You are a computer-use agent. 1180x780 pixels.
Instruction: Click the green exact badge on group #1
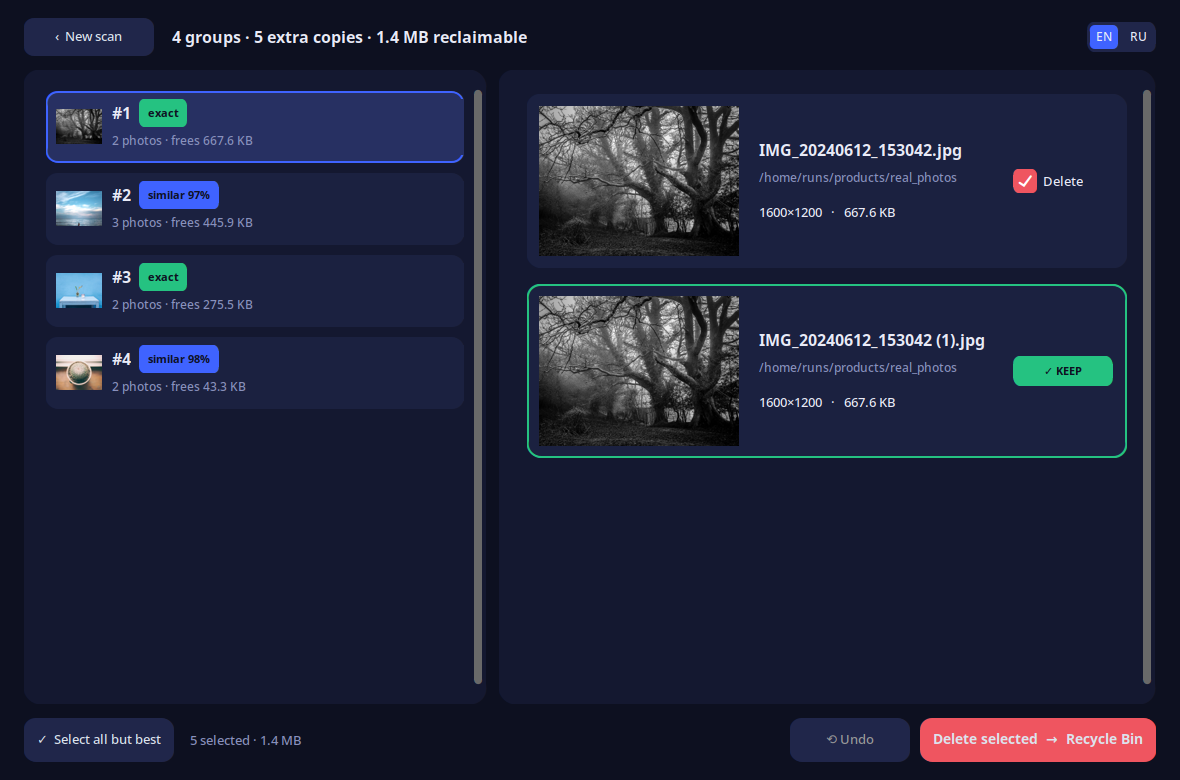(x=163, y=113)
